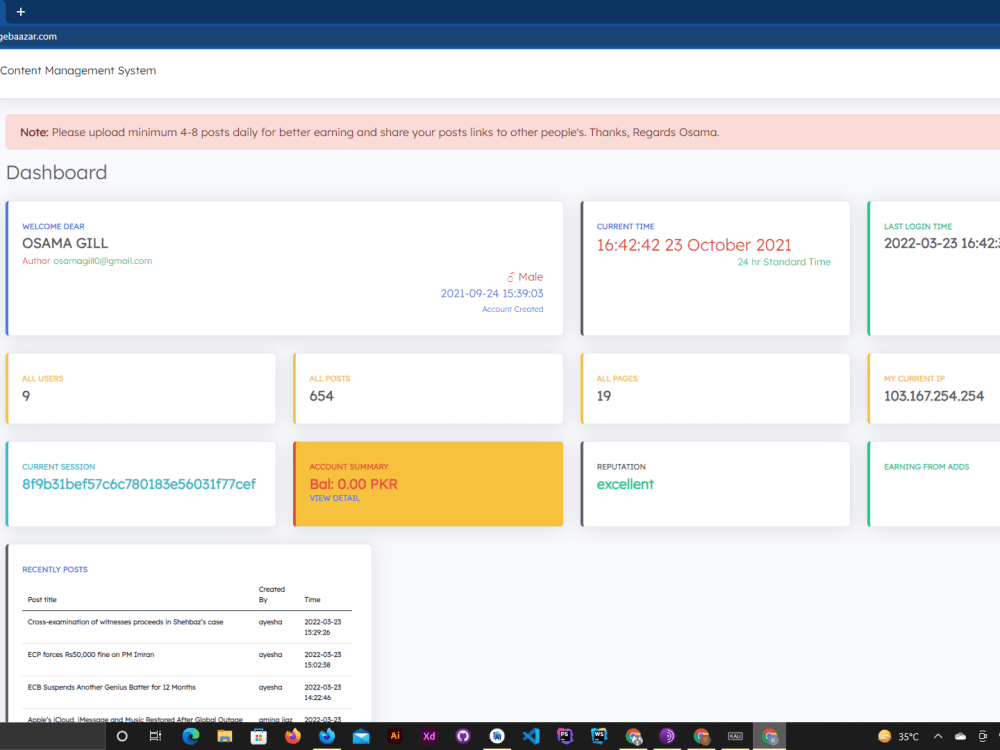Image resolution: width=1000 pixels, height=750 pixels.
Task: Open a new browser tab
Action: click(x=22, y=14)
